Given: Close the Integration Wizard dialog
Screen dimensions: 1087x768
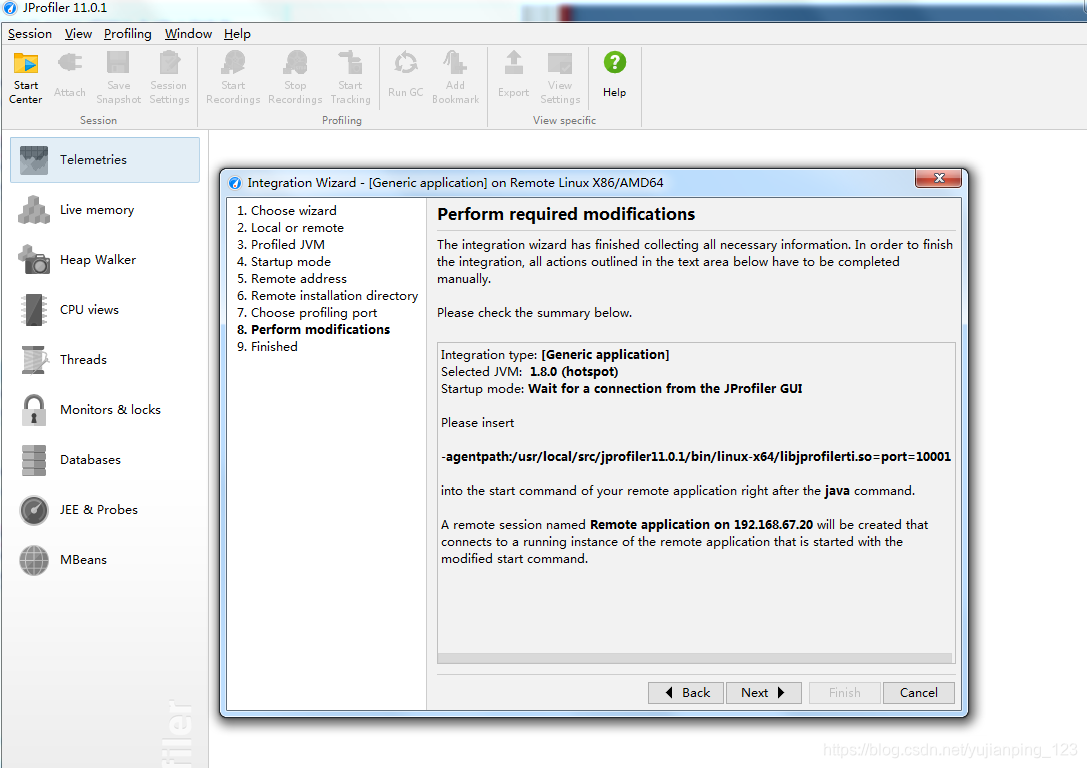Looking at the screenshot, I should [939, 178].
